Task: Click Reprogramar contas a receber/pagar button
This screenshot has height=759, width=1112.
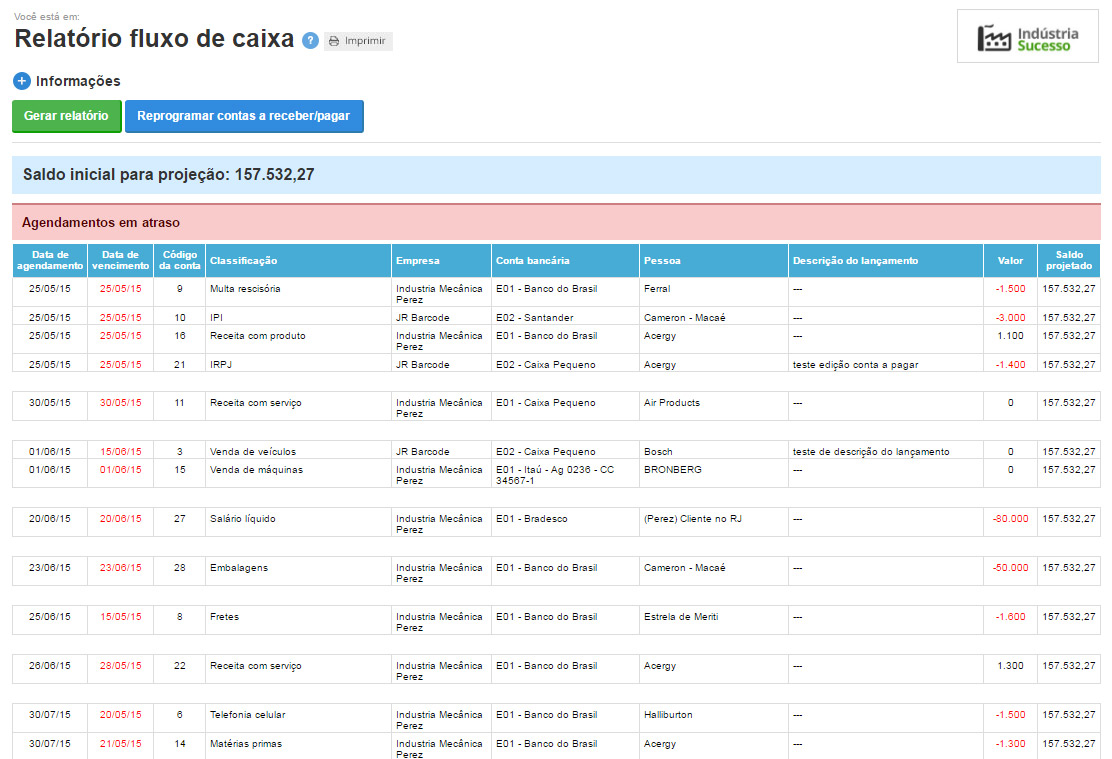Action: [243, 116]
